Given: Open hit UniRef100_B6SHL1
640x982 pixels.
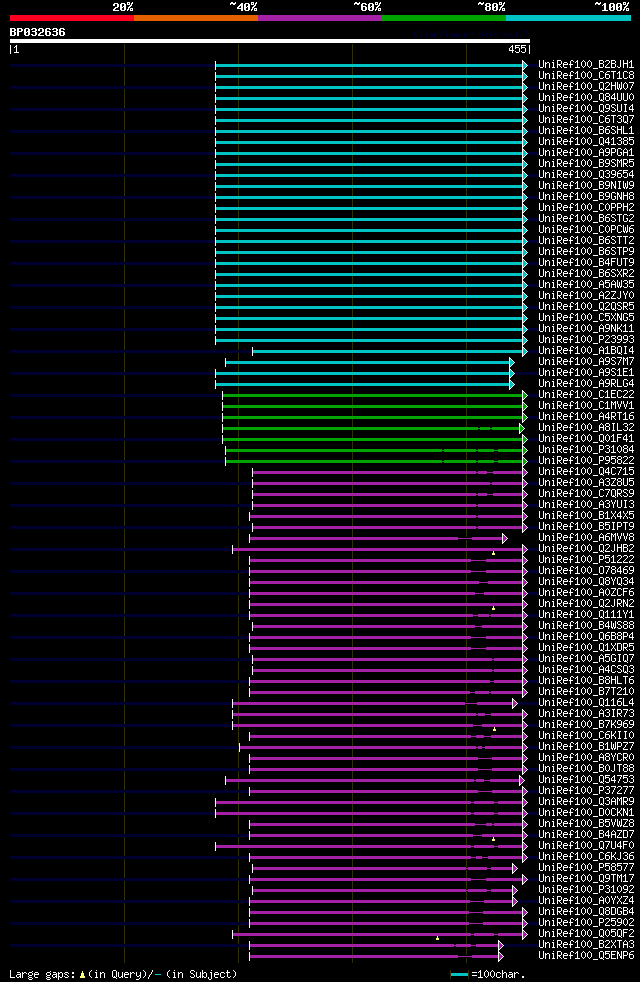Looking at the screenshot, I should click(x=586, y=130).
